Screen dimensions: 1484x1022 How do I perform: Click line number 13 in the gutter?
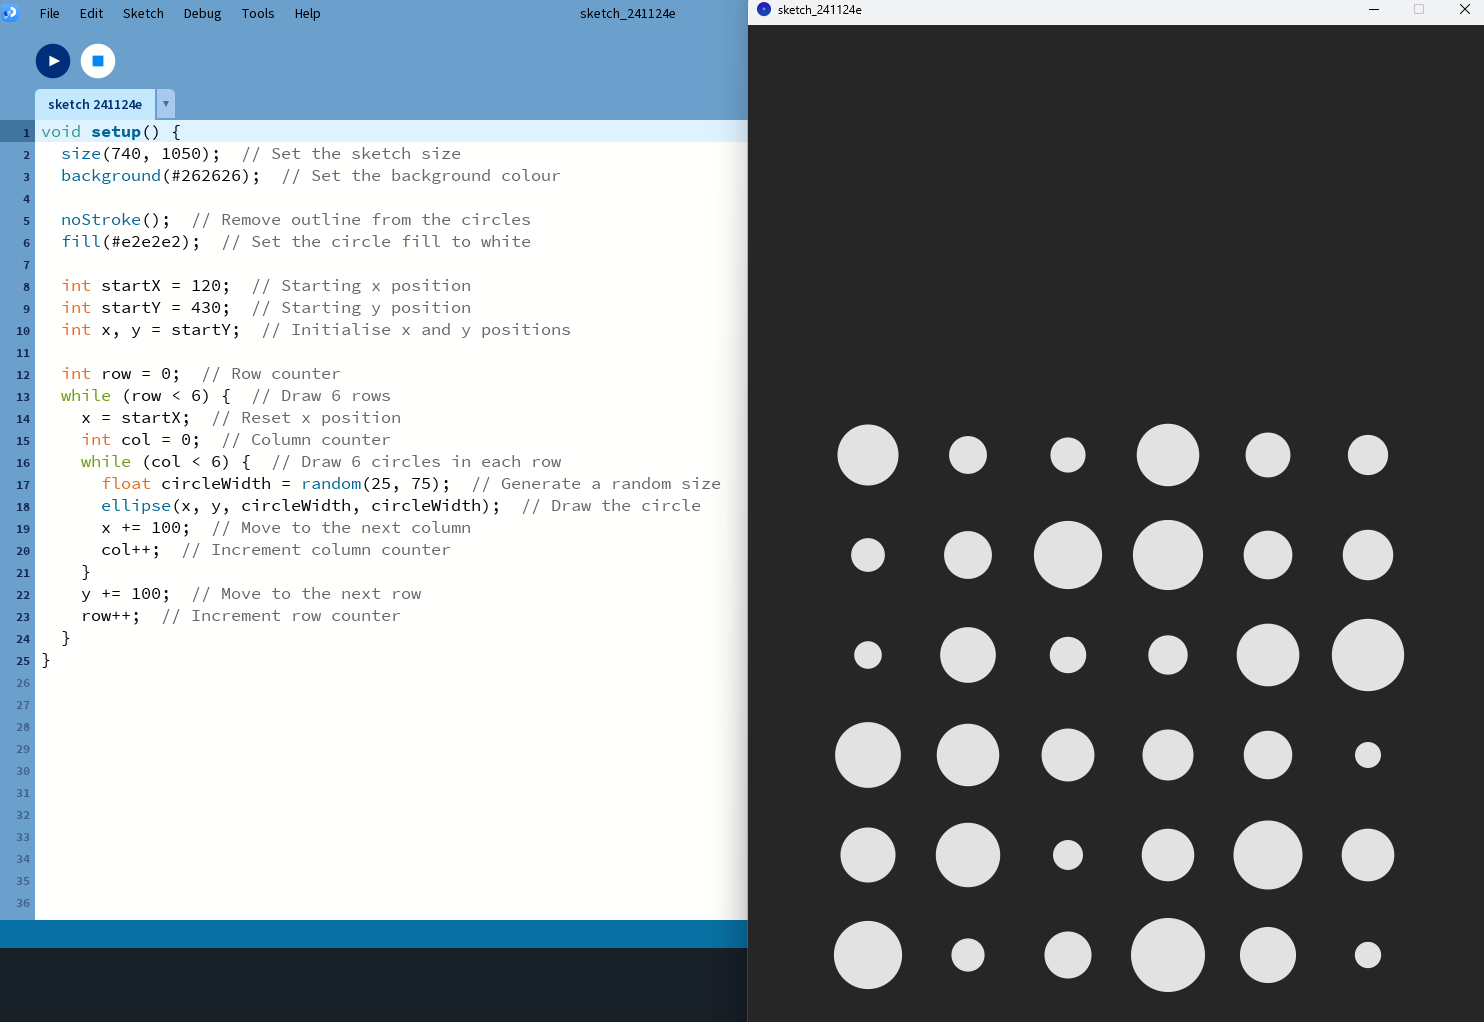(x=23, y=397)
